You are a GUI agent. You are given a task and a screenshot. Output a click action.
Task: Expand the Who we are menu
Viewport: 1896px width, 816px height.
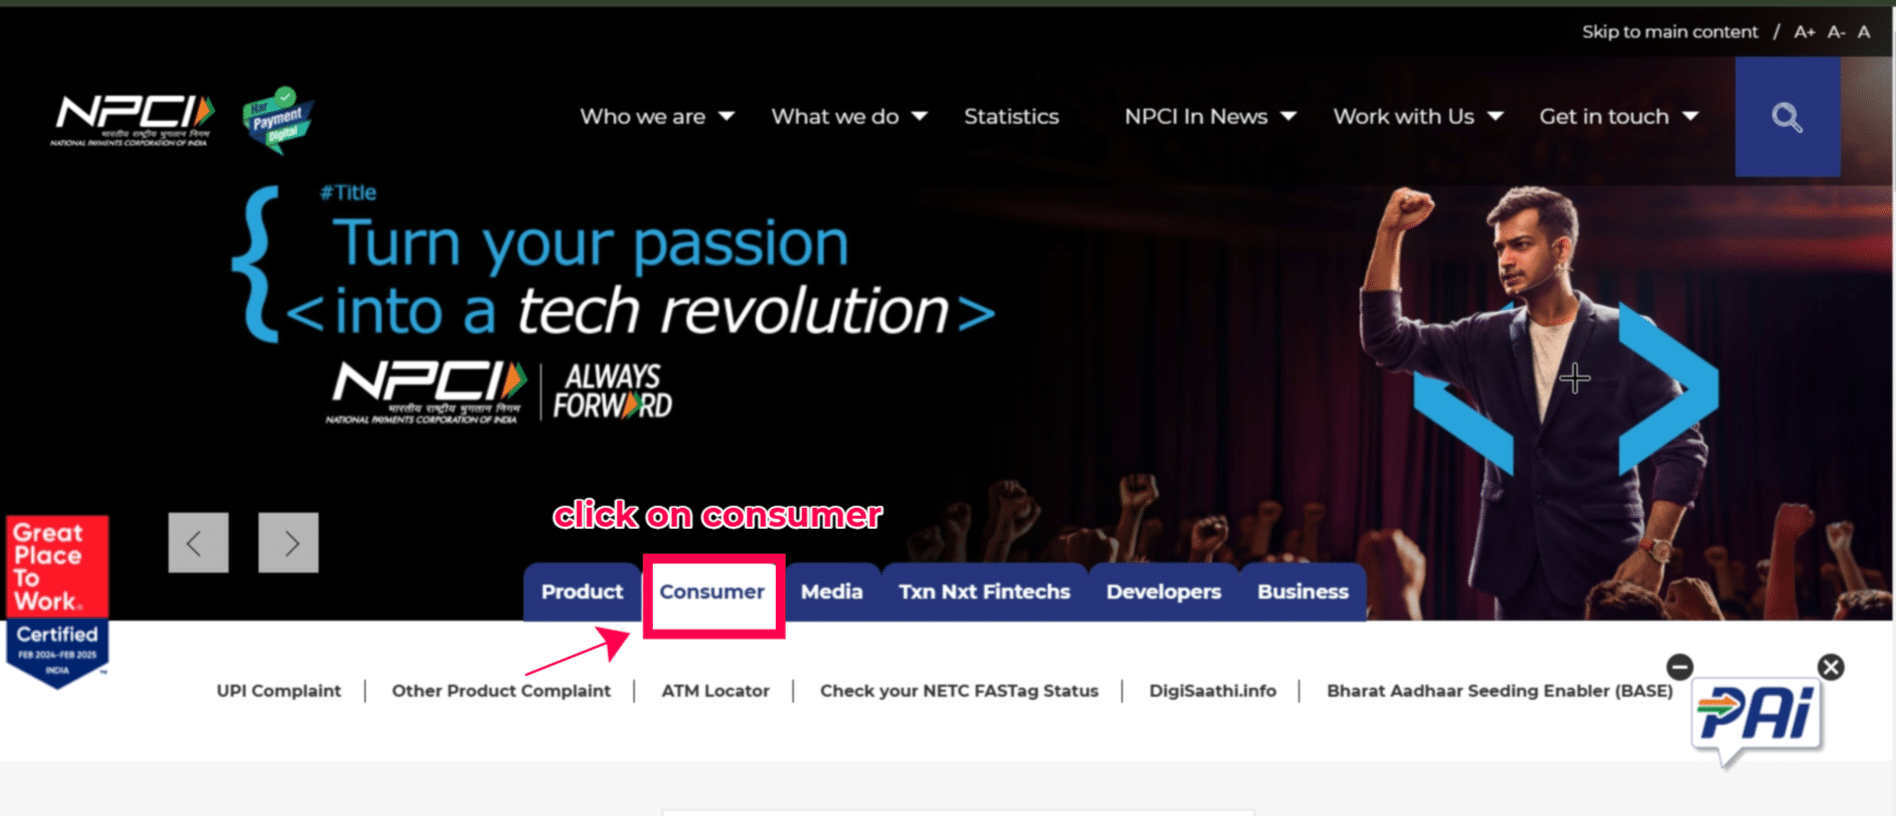[657, 117]
